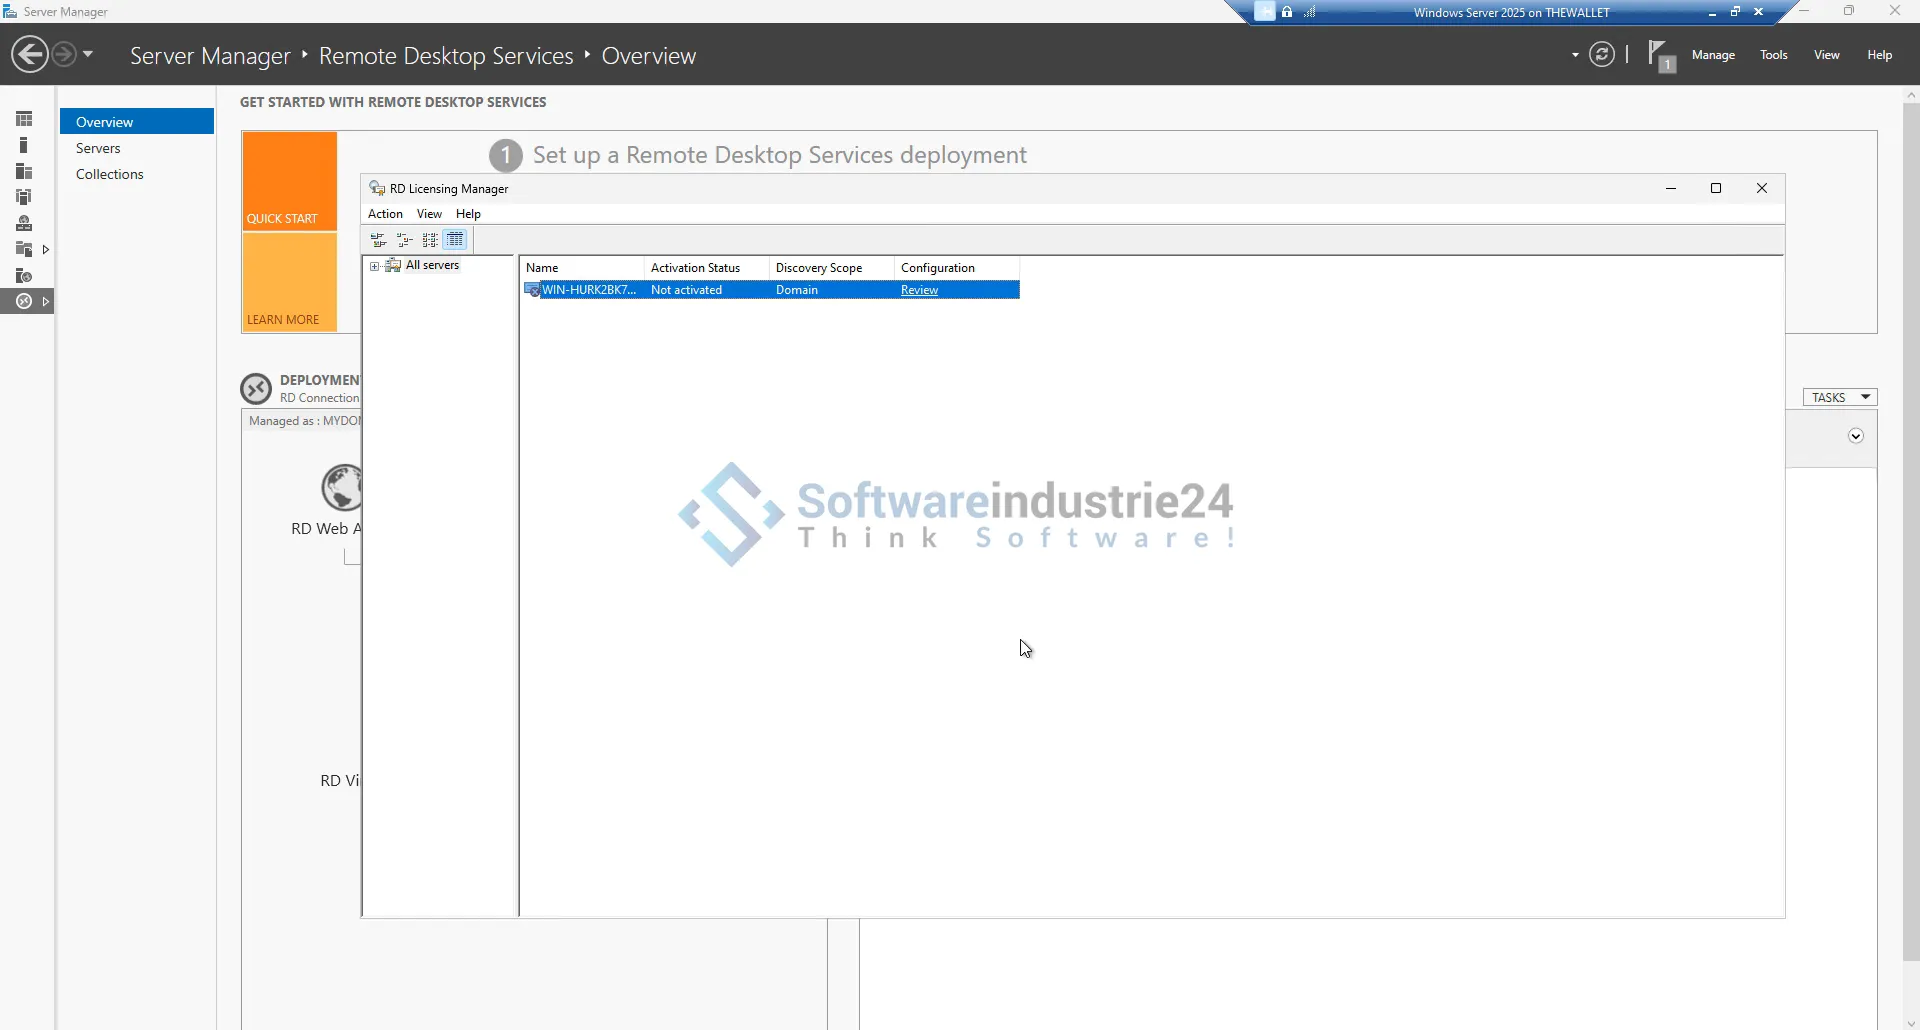This screenshot has height=1030, width=1920.
Task: Click the Review configuration link
Action: pyautogui.click(x=919, y=290)
